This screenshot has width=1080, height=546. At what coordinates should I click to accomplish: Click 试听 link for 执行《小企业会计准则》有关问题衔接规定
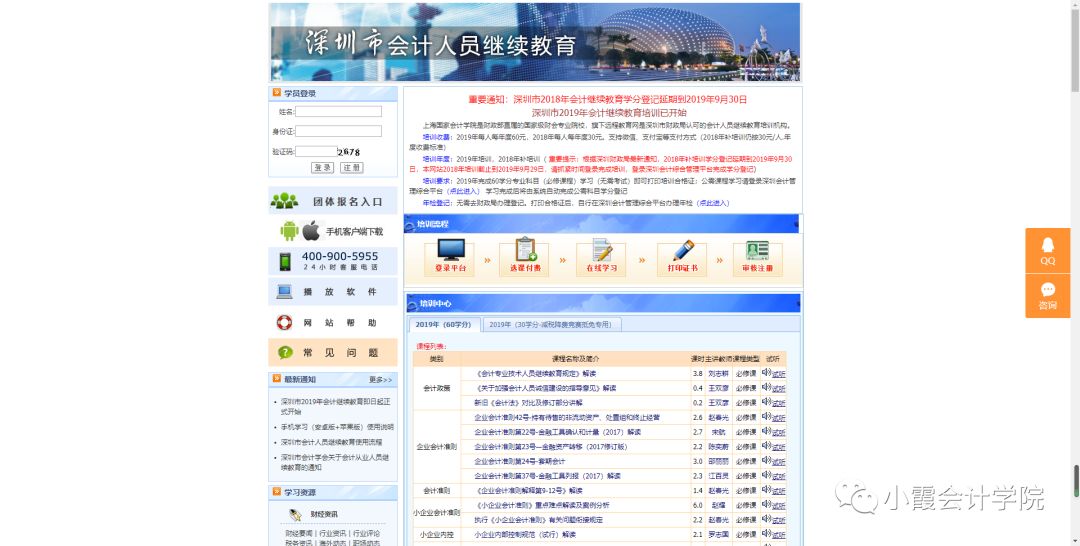(779, 520)
